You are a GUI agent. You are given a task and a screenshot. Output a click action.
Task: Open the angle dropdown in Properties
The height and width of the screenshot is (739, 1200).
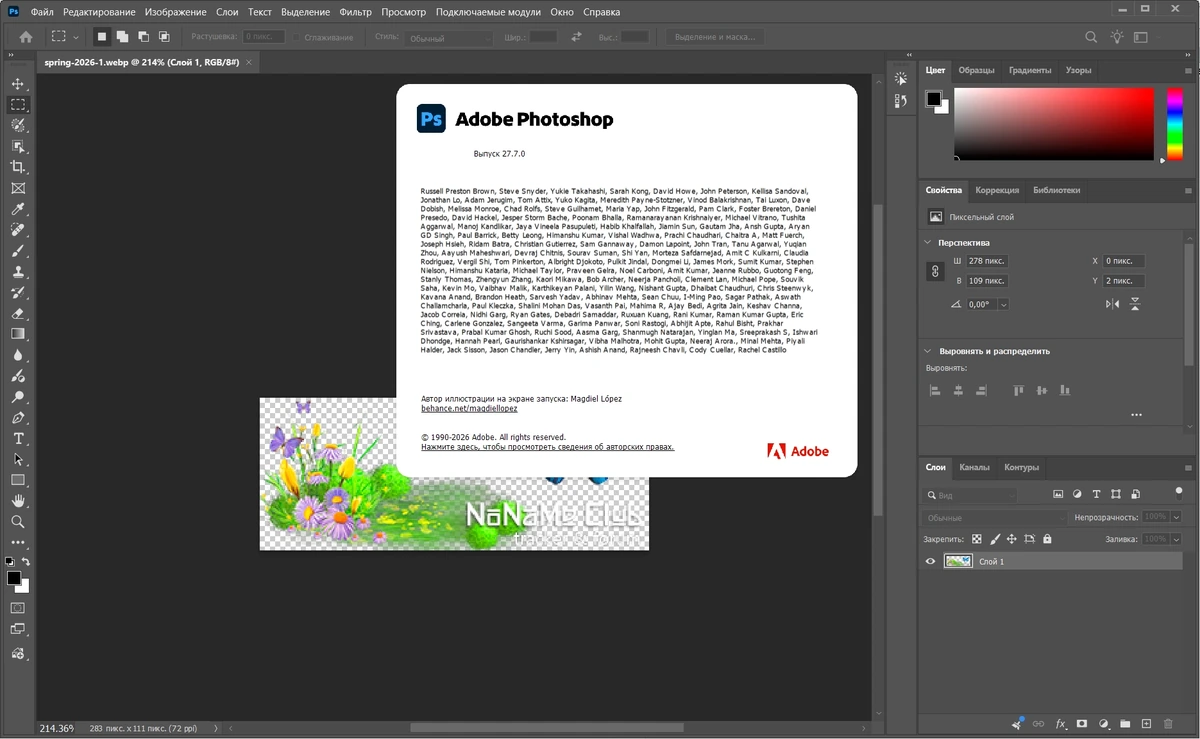pos(1003,304)
